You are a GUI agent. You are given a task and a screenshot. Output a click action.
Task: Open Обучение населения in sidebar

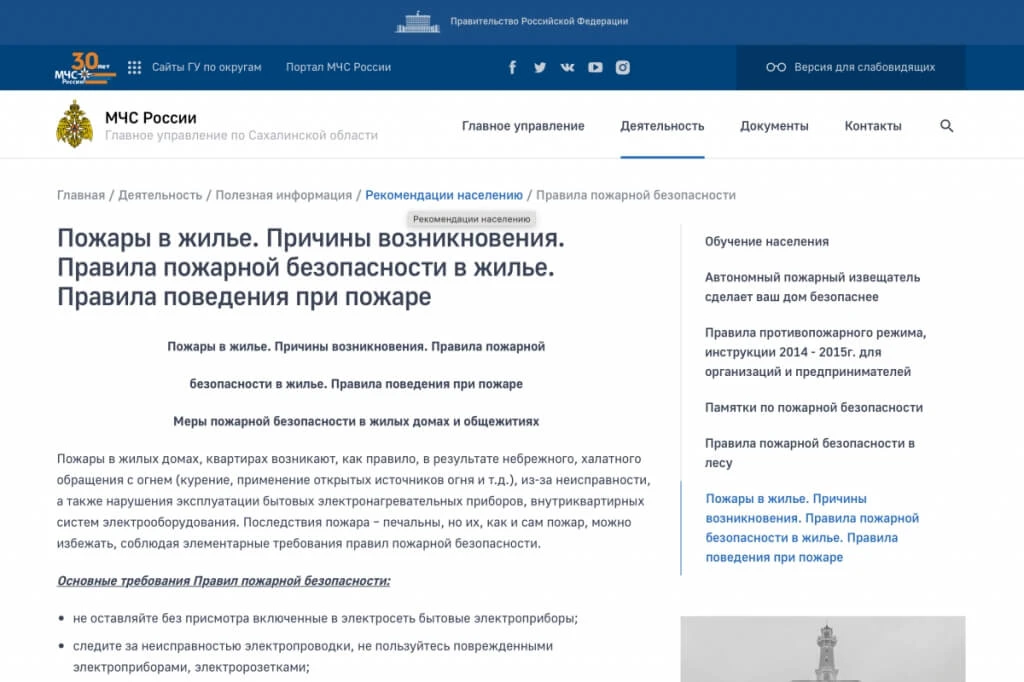tap(766, 241)
